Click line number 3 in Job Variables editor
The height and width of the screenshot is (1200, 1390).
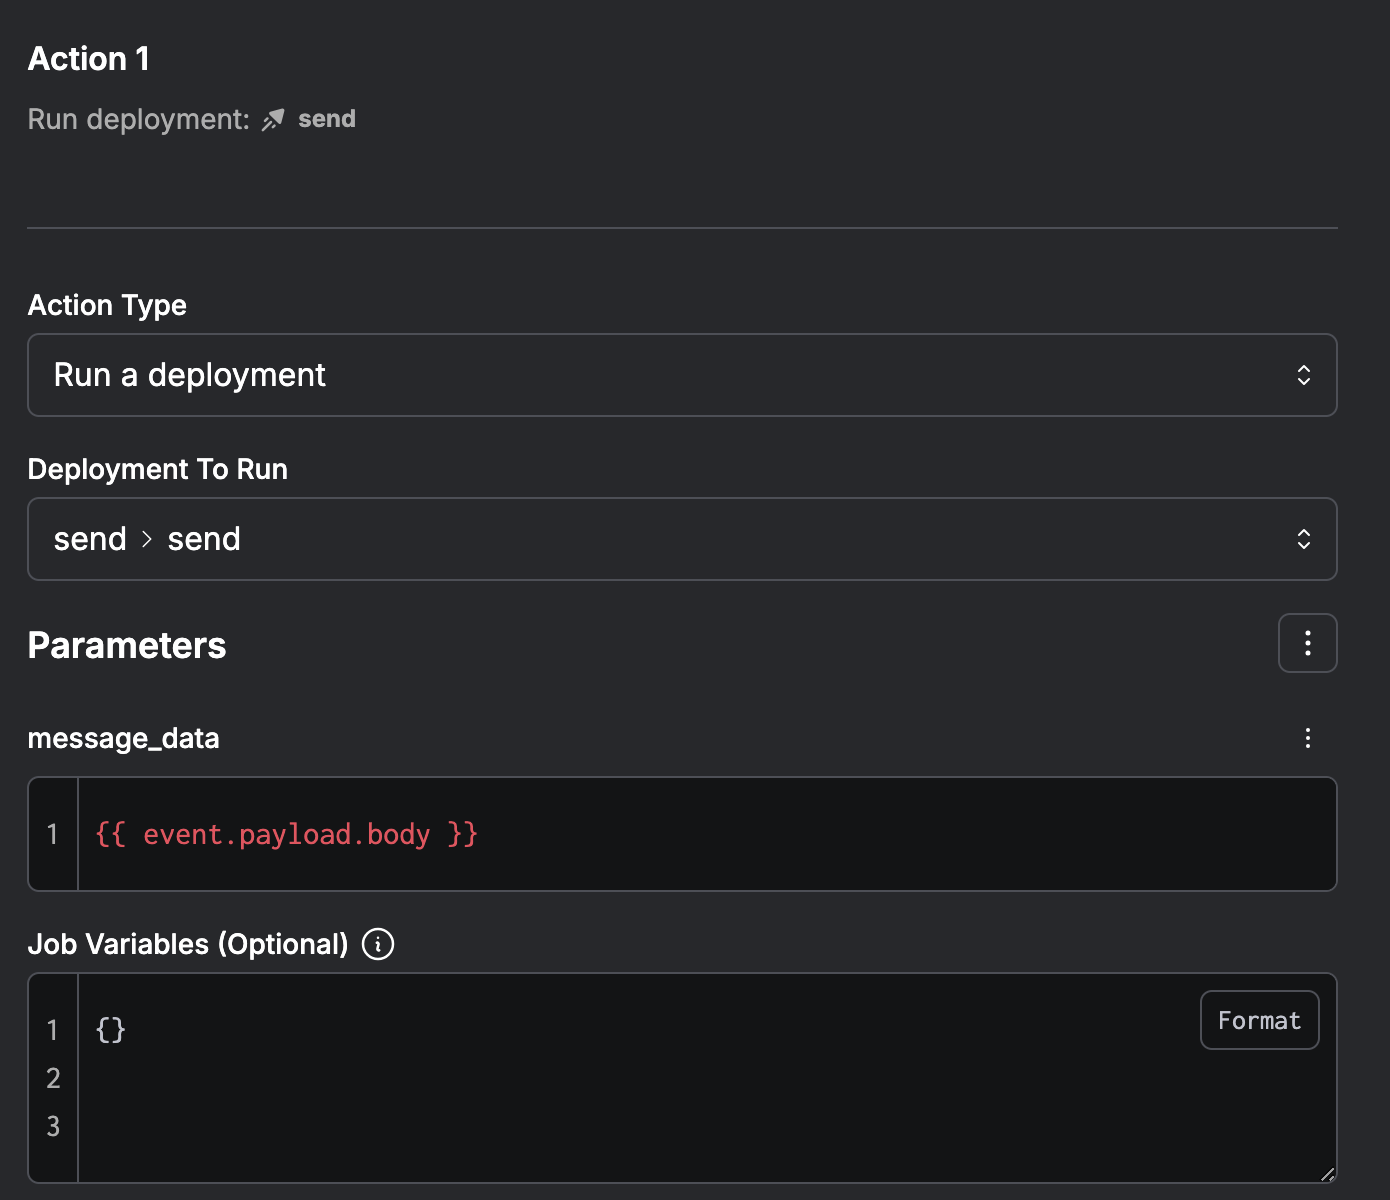coord(53,1126)
